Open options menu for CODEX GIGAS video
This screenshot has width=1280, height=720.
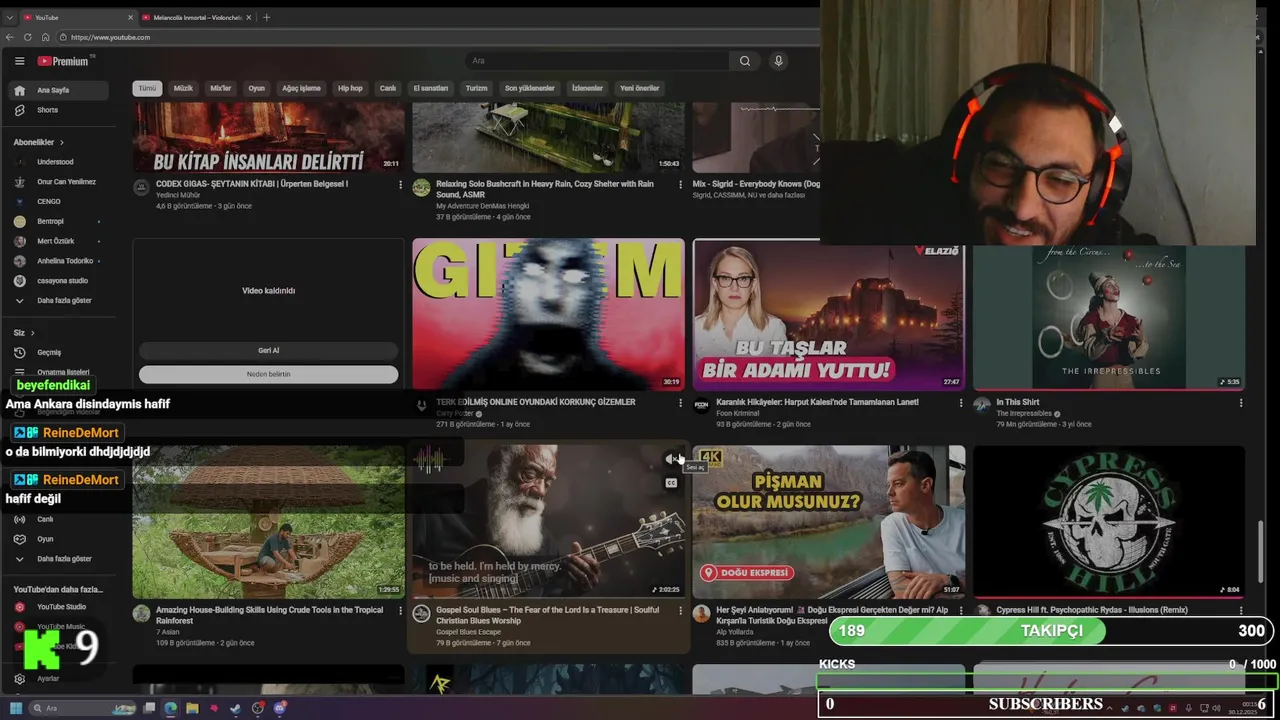401,185
